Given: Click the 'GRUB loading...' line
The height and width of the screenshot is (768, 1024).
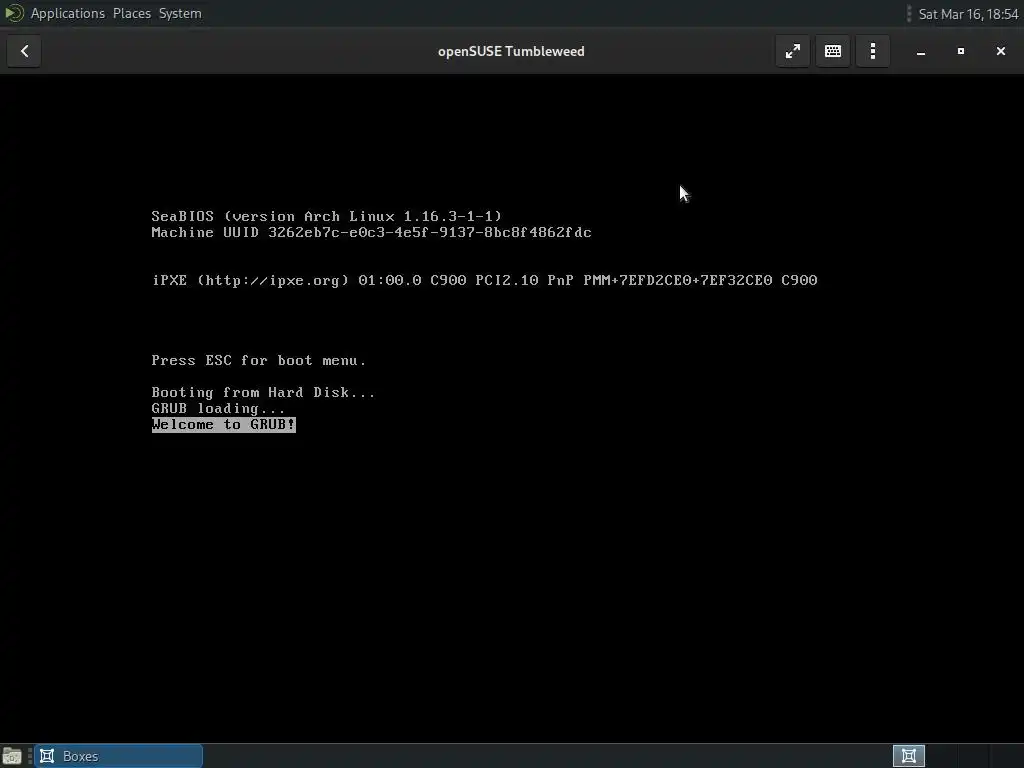Looking at the screenshot, I should 218,409.
